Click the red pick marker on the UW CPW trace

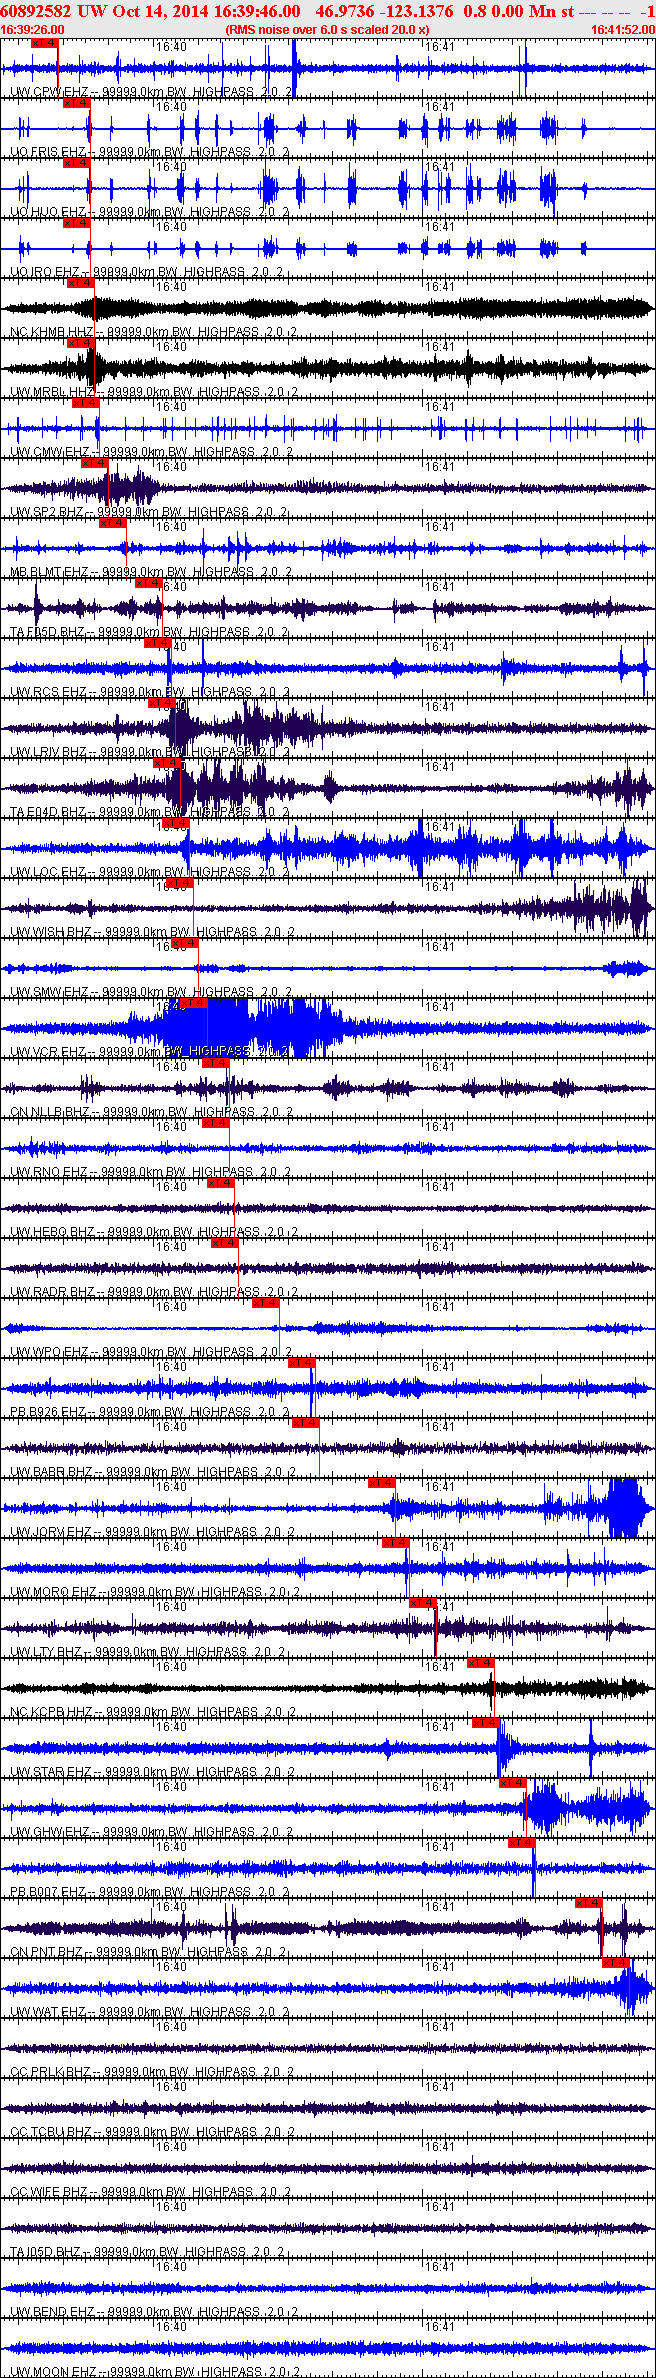tap(44, 43)
